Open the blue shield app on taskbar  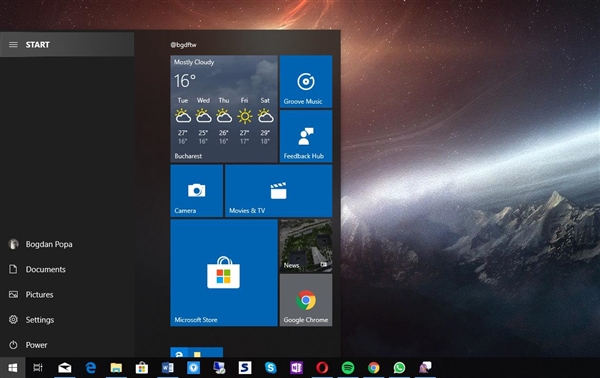(194, 368)
